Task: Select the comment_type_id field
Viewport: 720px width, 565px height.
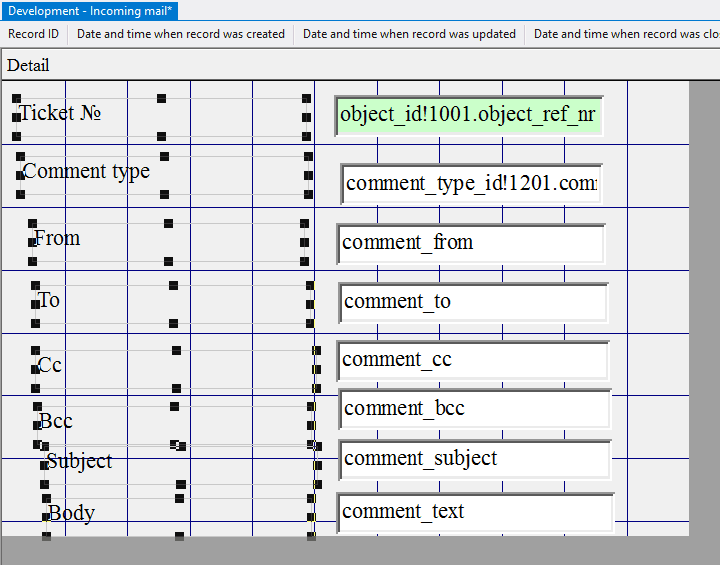Action: 470,184
